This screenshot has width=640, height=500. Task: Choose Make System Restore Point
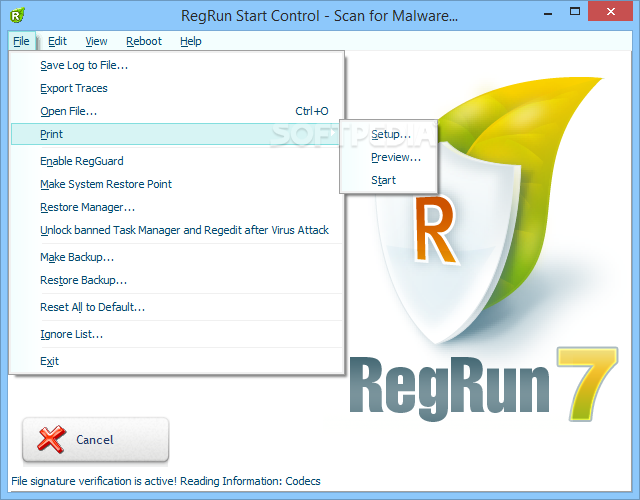click(176, 184)
